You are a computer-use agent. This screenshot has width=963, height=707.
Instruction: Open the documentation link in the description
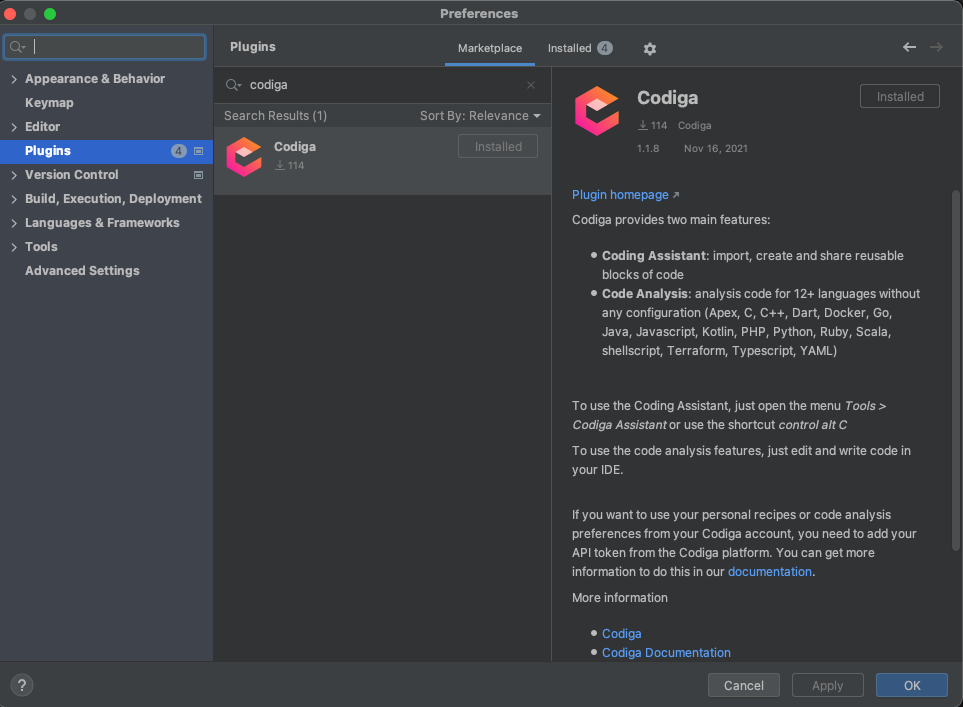click(x=770, y=572)
